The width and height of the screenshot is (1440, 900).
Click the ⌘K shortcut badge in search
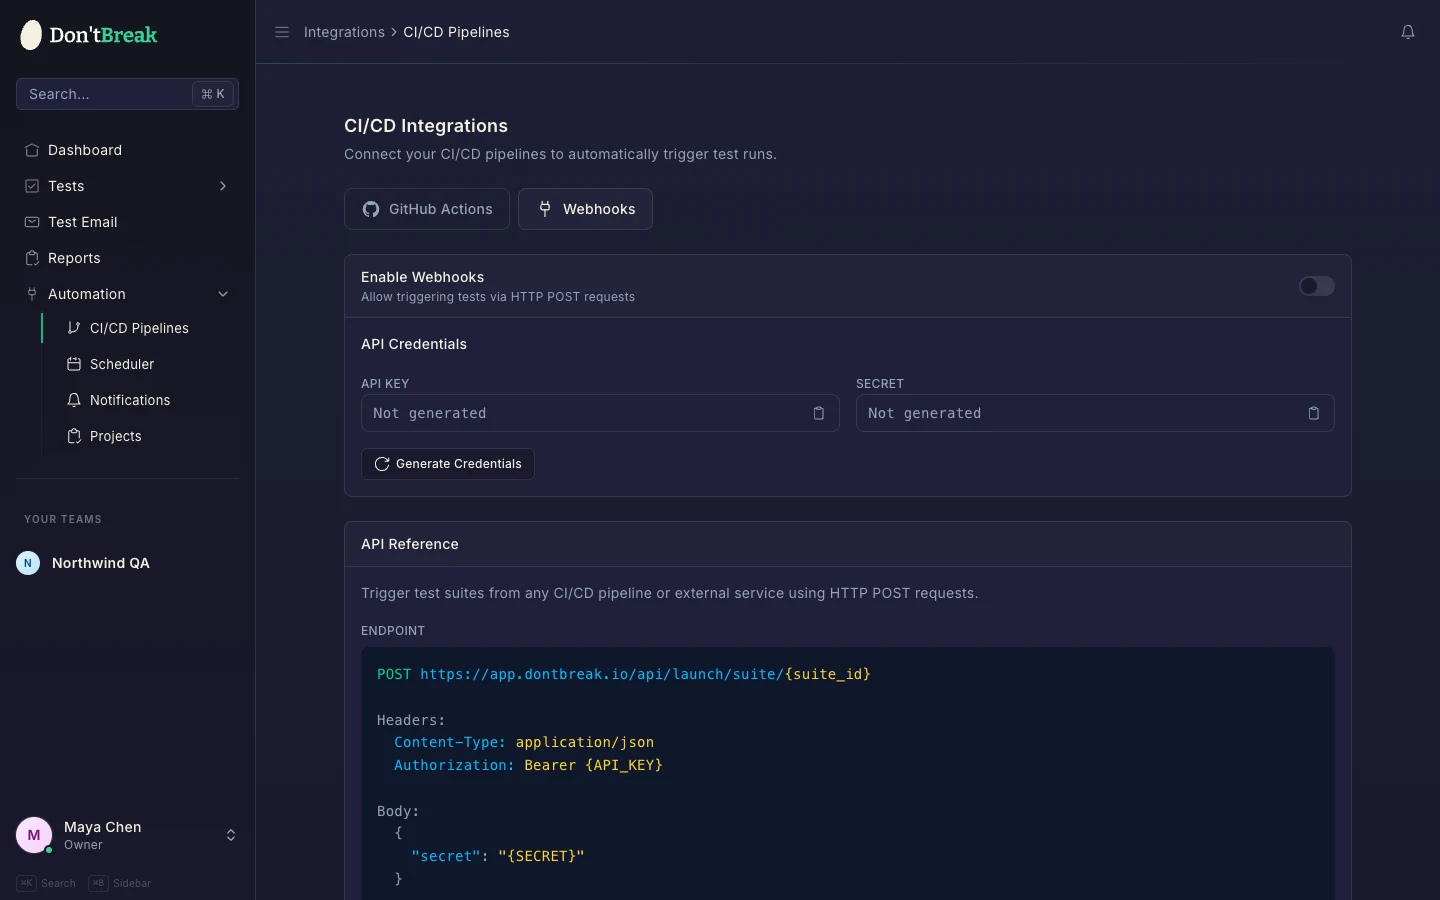coord(213,94)
